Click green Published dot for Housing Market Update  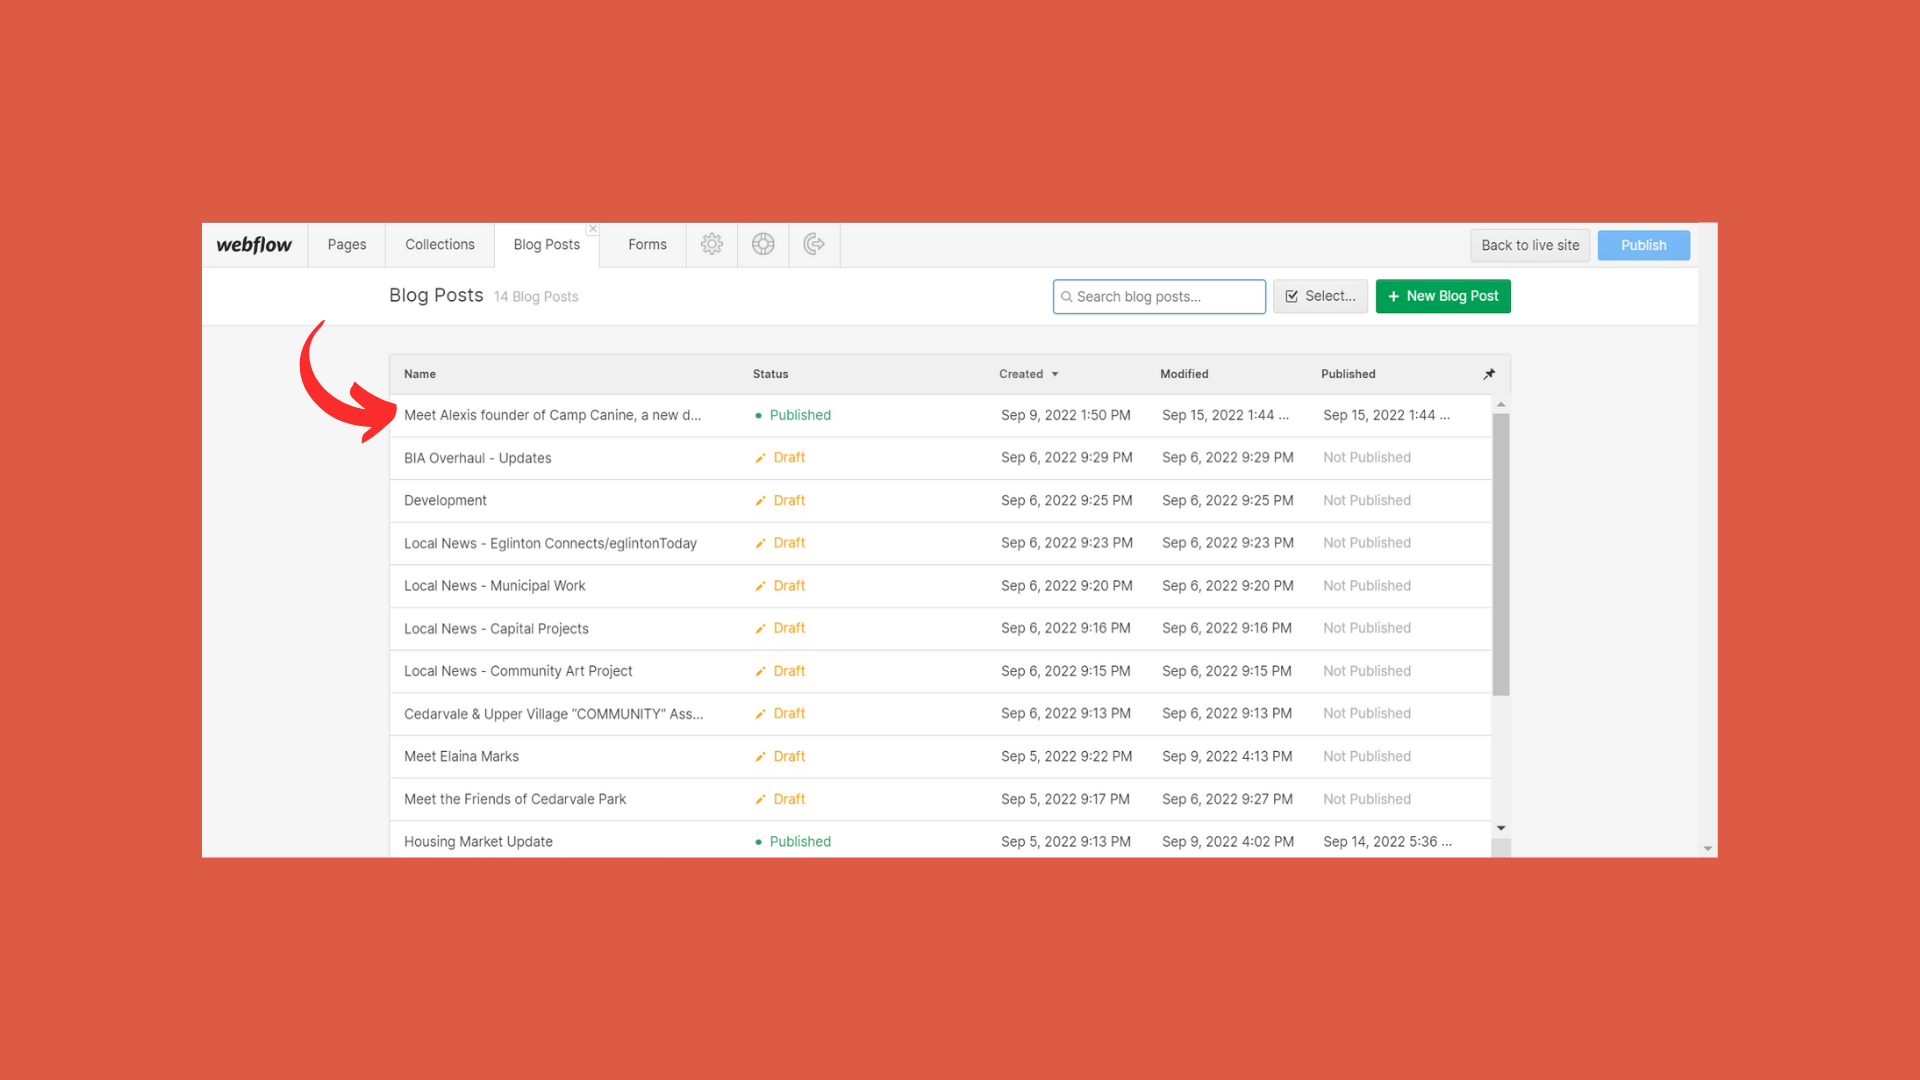(x=758, y=842)
